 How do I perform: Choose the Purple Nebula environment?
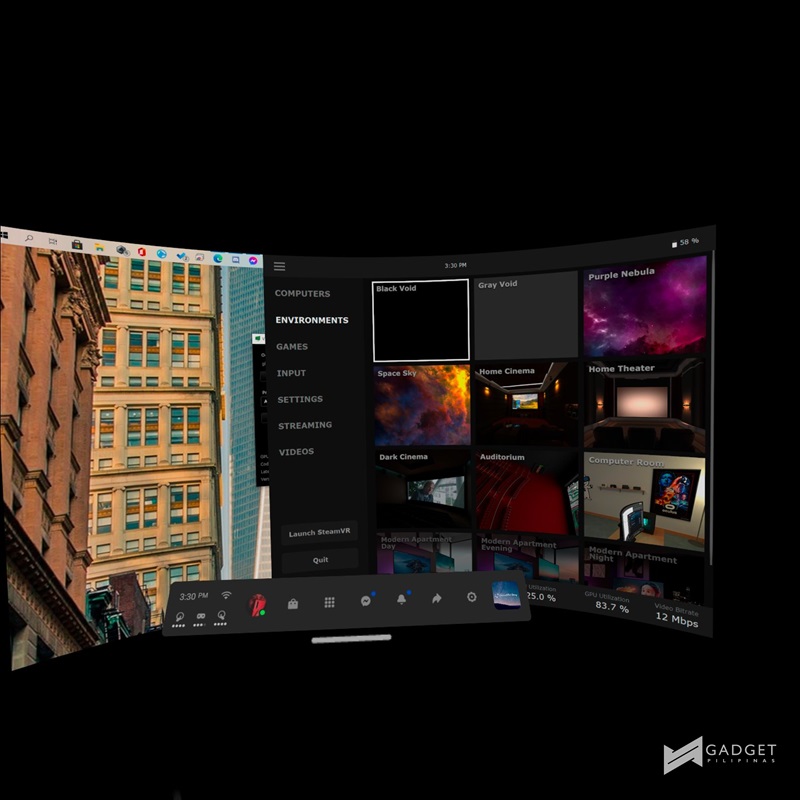(645, 307)
